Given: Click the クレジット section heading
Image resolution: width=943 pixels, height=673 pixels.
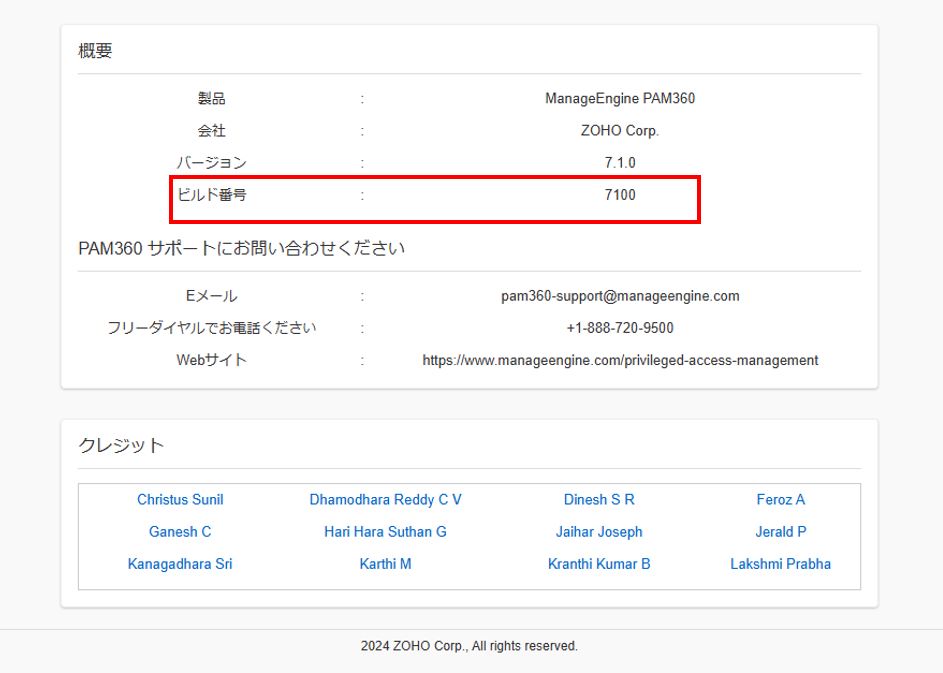Looking at the screenshot, I should (x=121, y=445).
